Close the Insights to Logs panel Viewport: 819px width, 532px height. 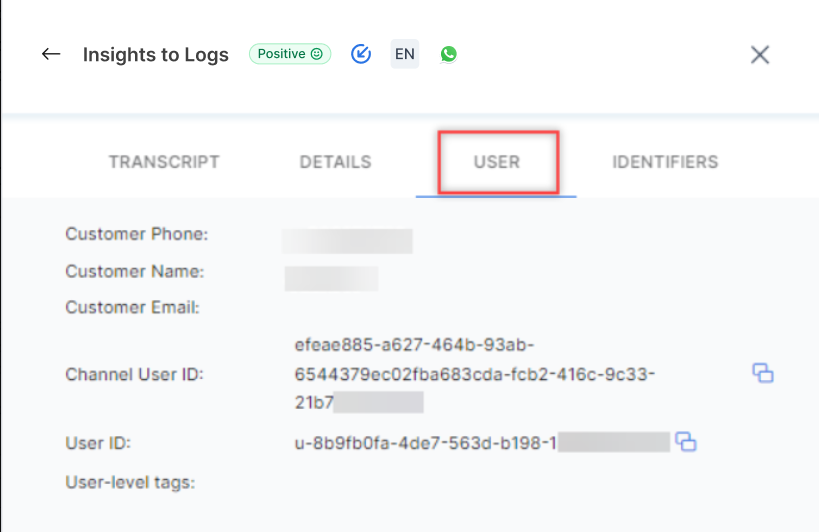coord(760,55)
